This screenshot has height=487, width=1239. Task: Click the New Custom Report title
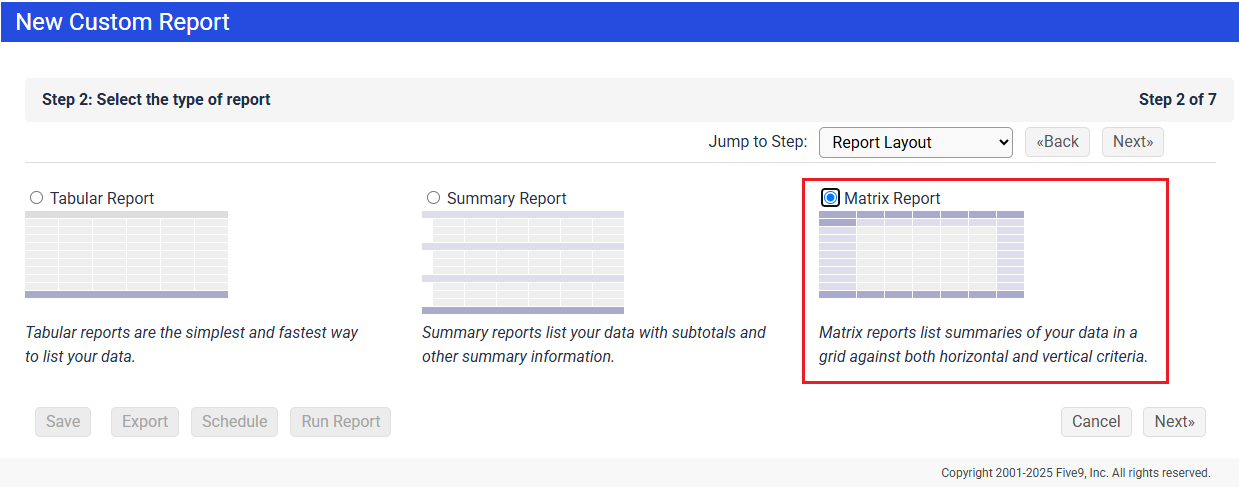122,21
